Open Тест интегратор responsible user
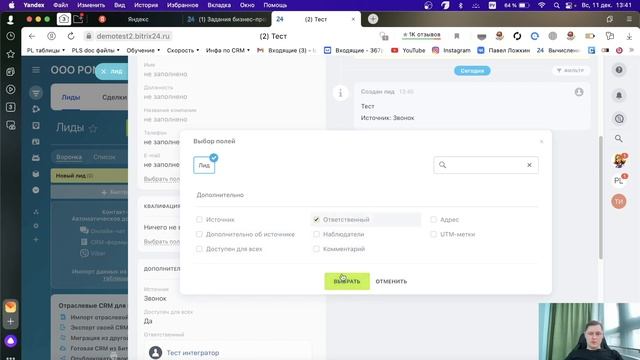This screenshot has height=360, width=640. [193, 353]
